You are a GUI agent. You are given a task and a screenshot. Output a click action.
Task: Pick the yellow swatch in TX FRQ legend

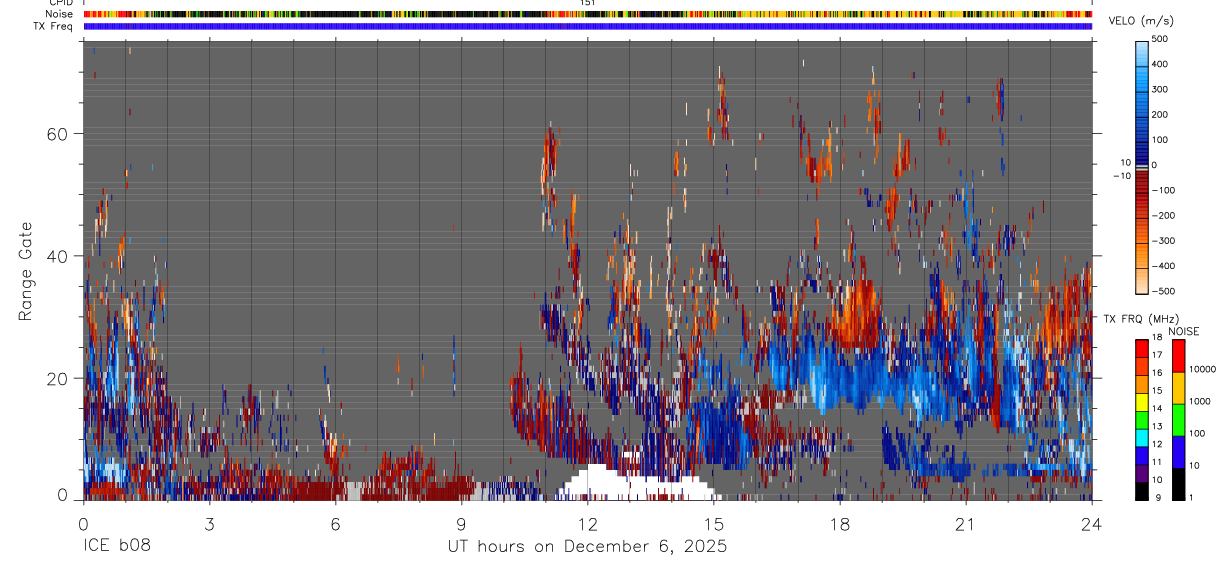(x=1143, y=400)
